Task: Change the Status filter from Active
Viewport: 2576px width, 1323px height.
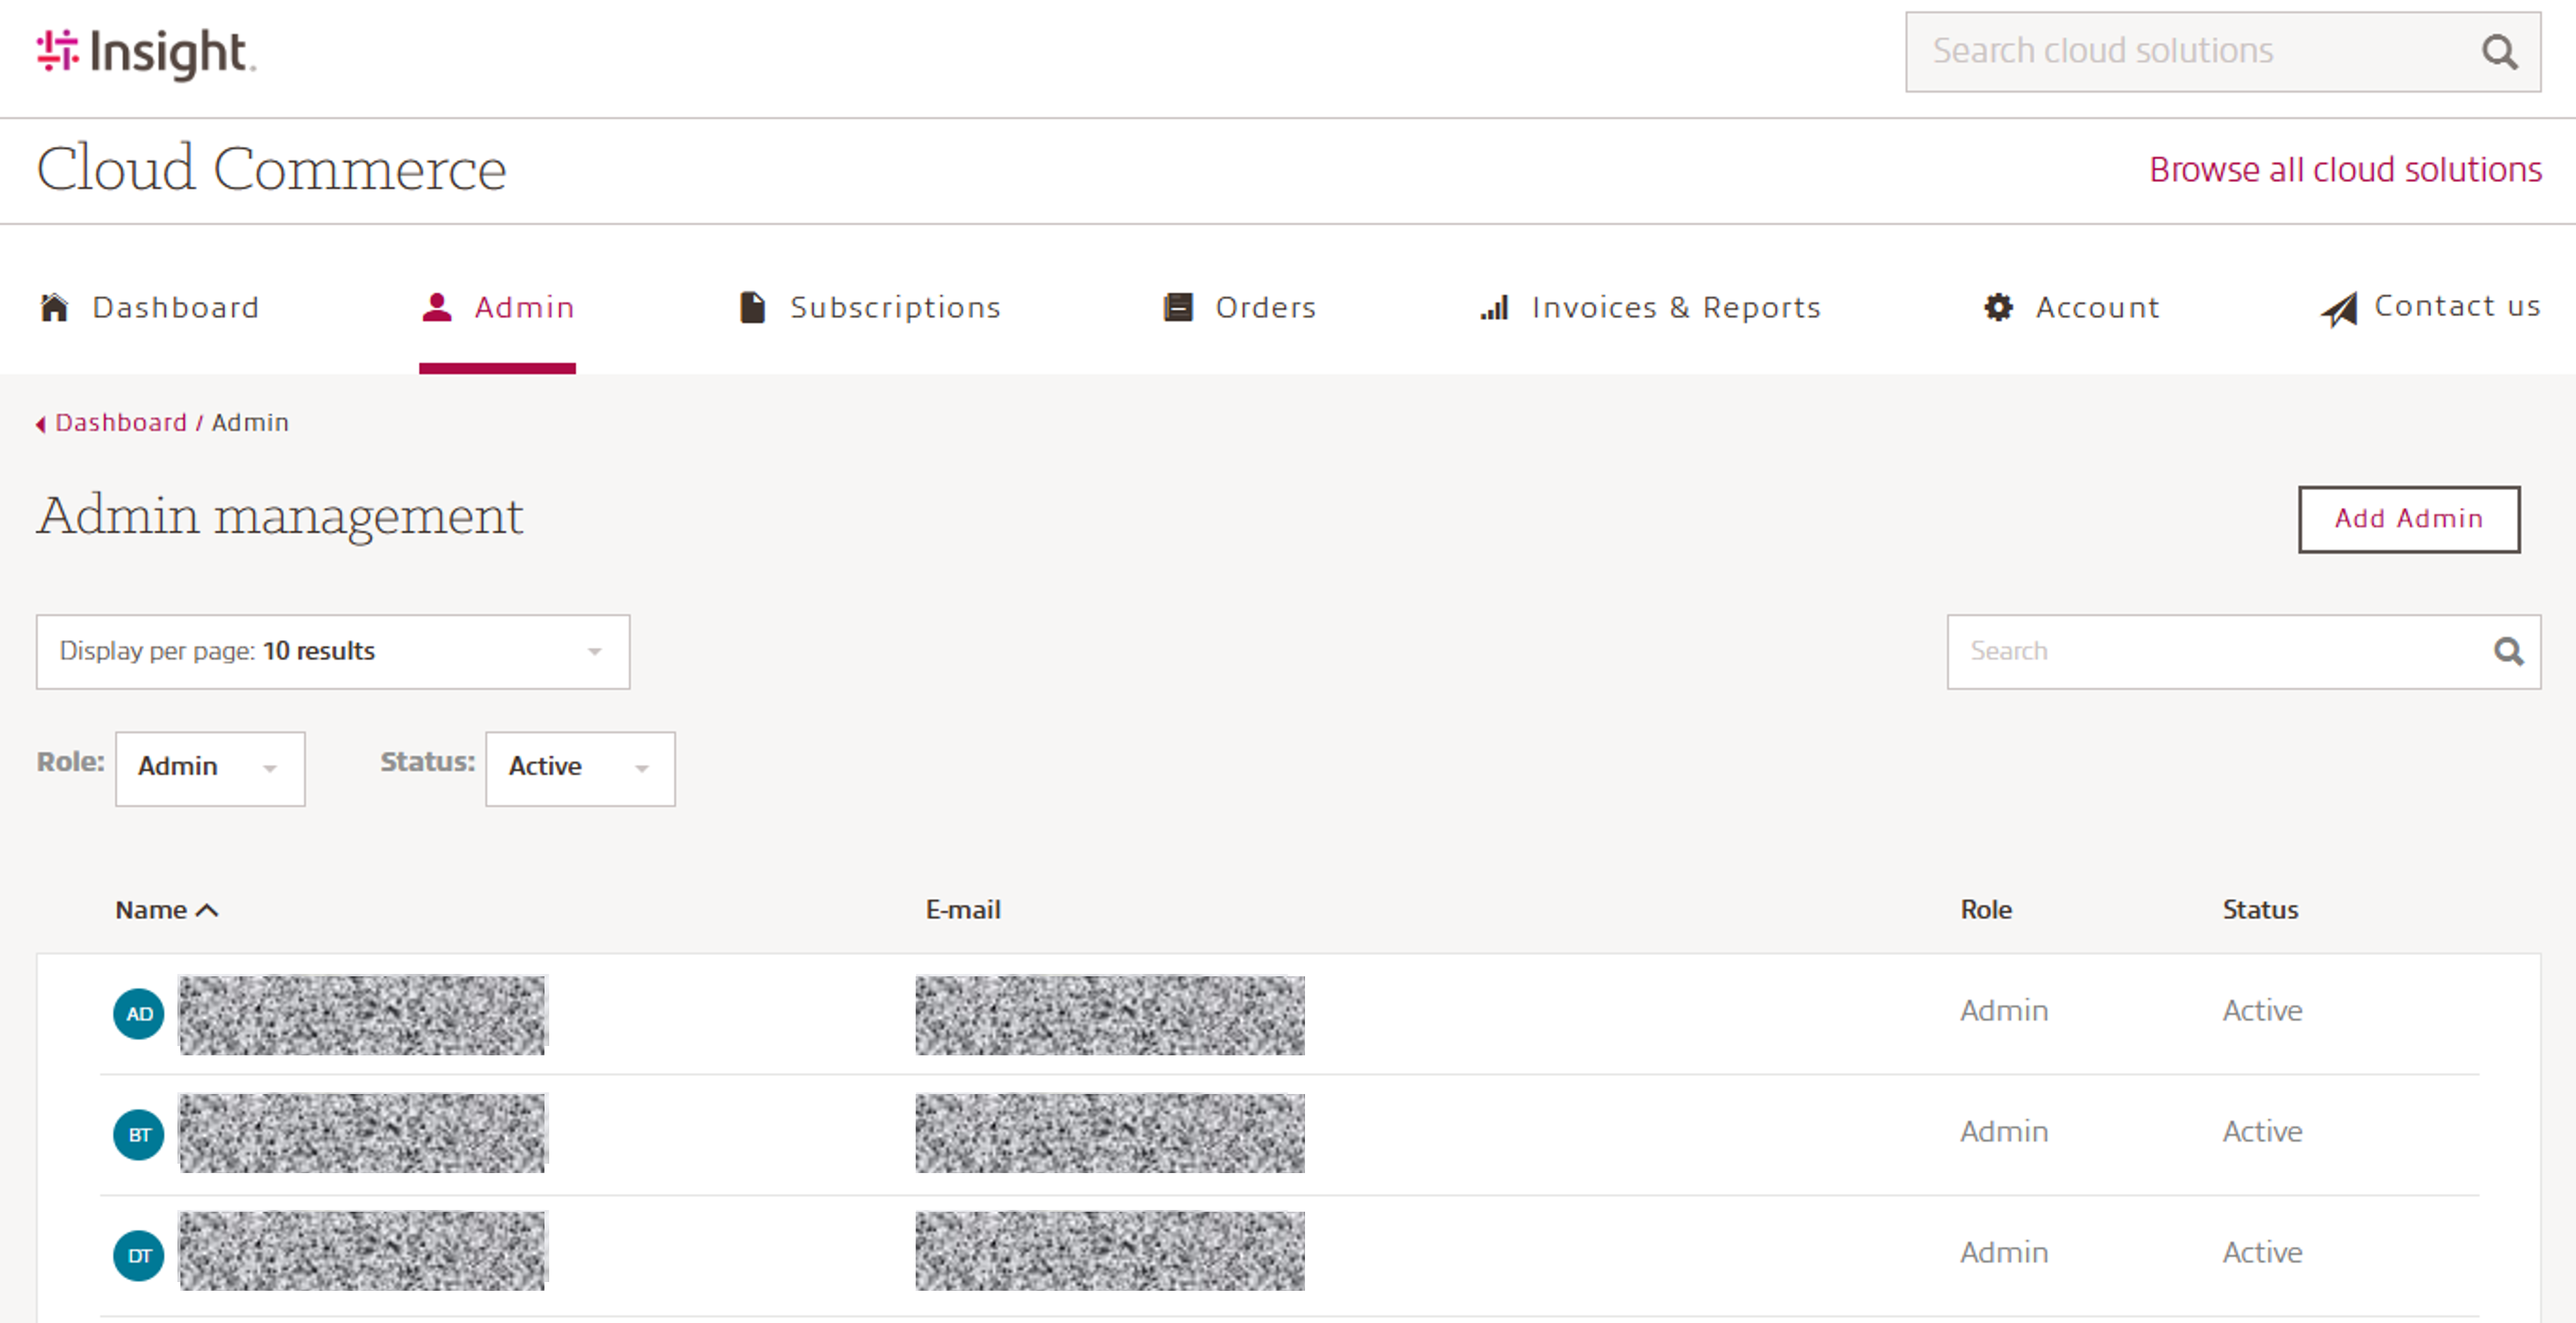Action: (580, 768)
